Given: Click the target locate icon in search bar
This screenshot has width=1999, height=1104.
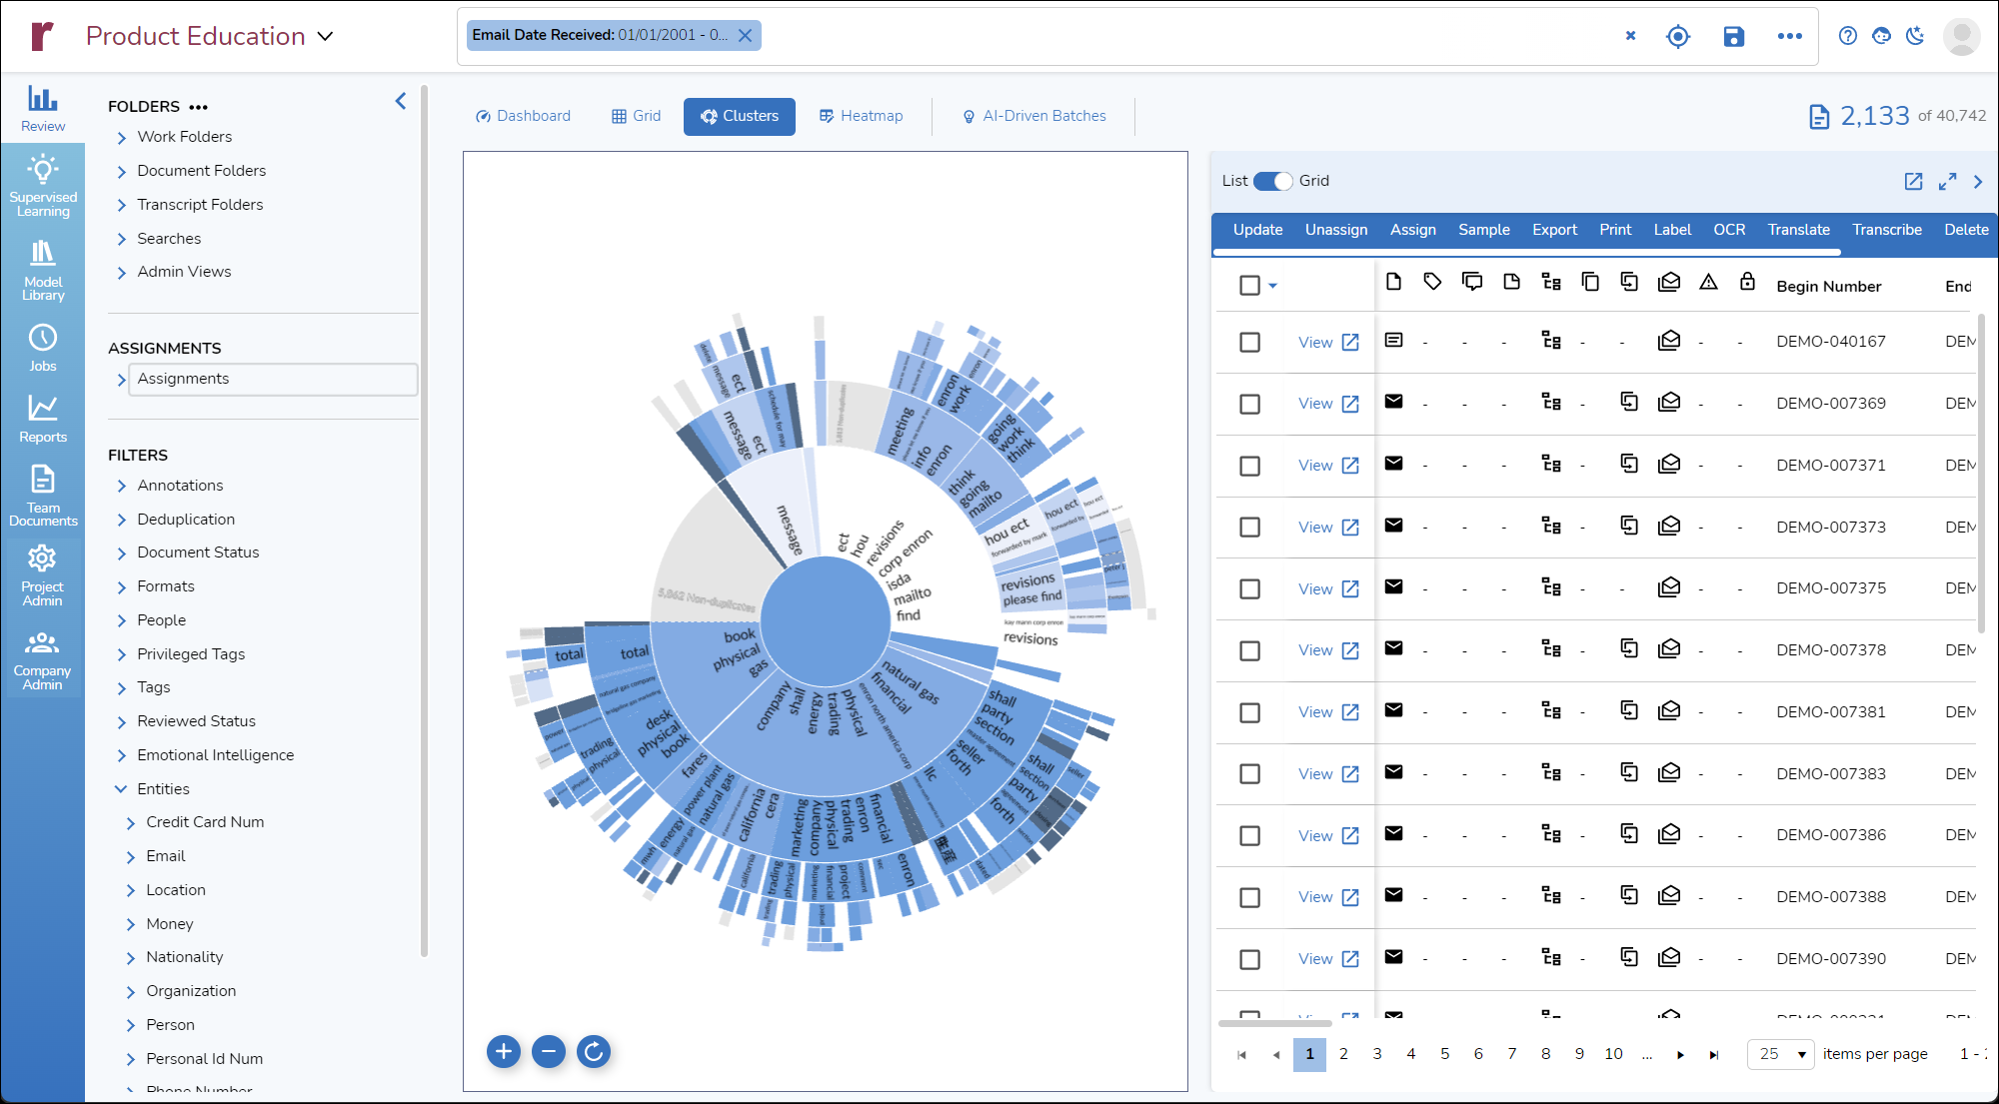Looking at the screenshot, I should (1677, 36).
